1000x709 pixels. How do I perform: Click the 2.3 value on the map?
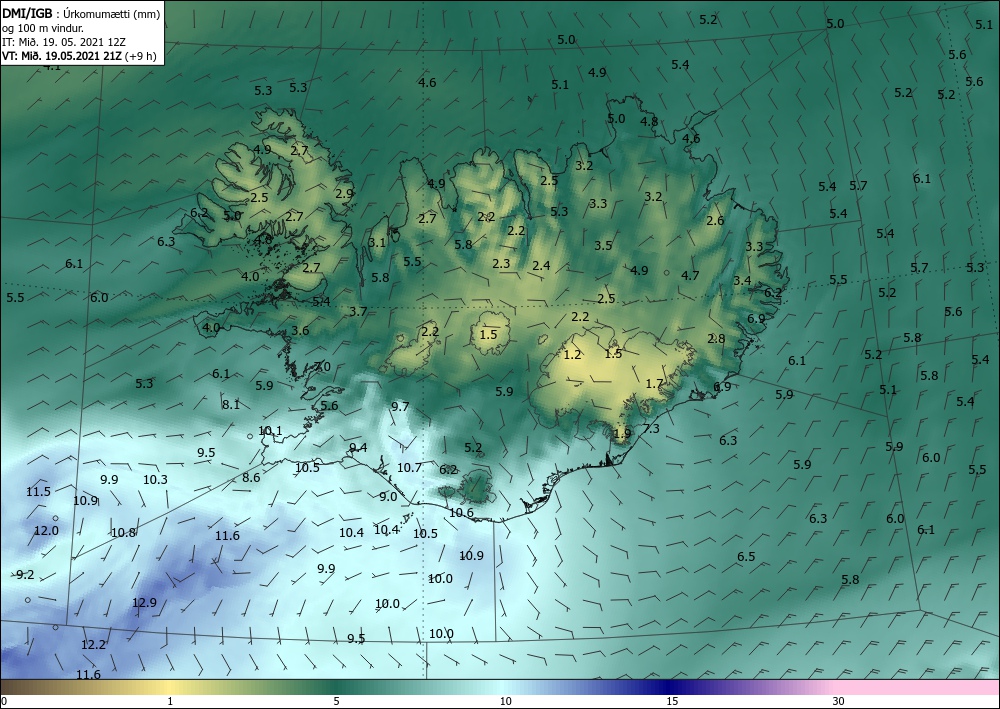pos(501,263)
